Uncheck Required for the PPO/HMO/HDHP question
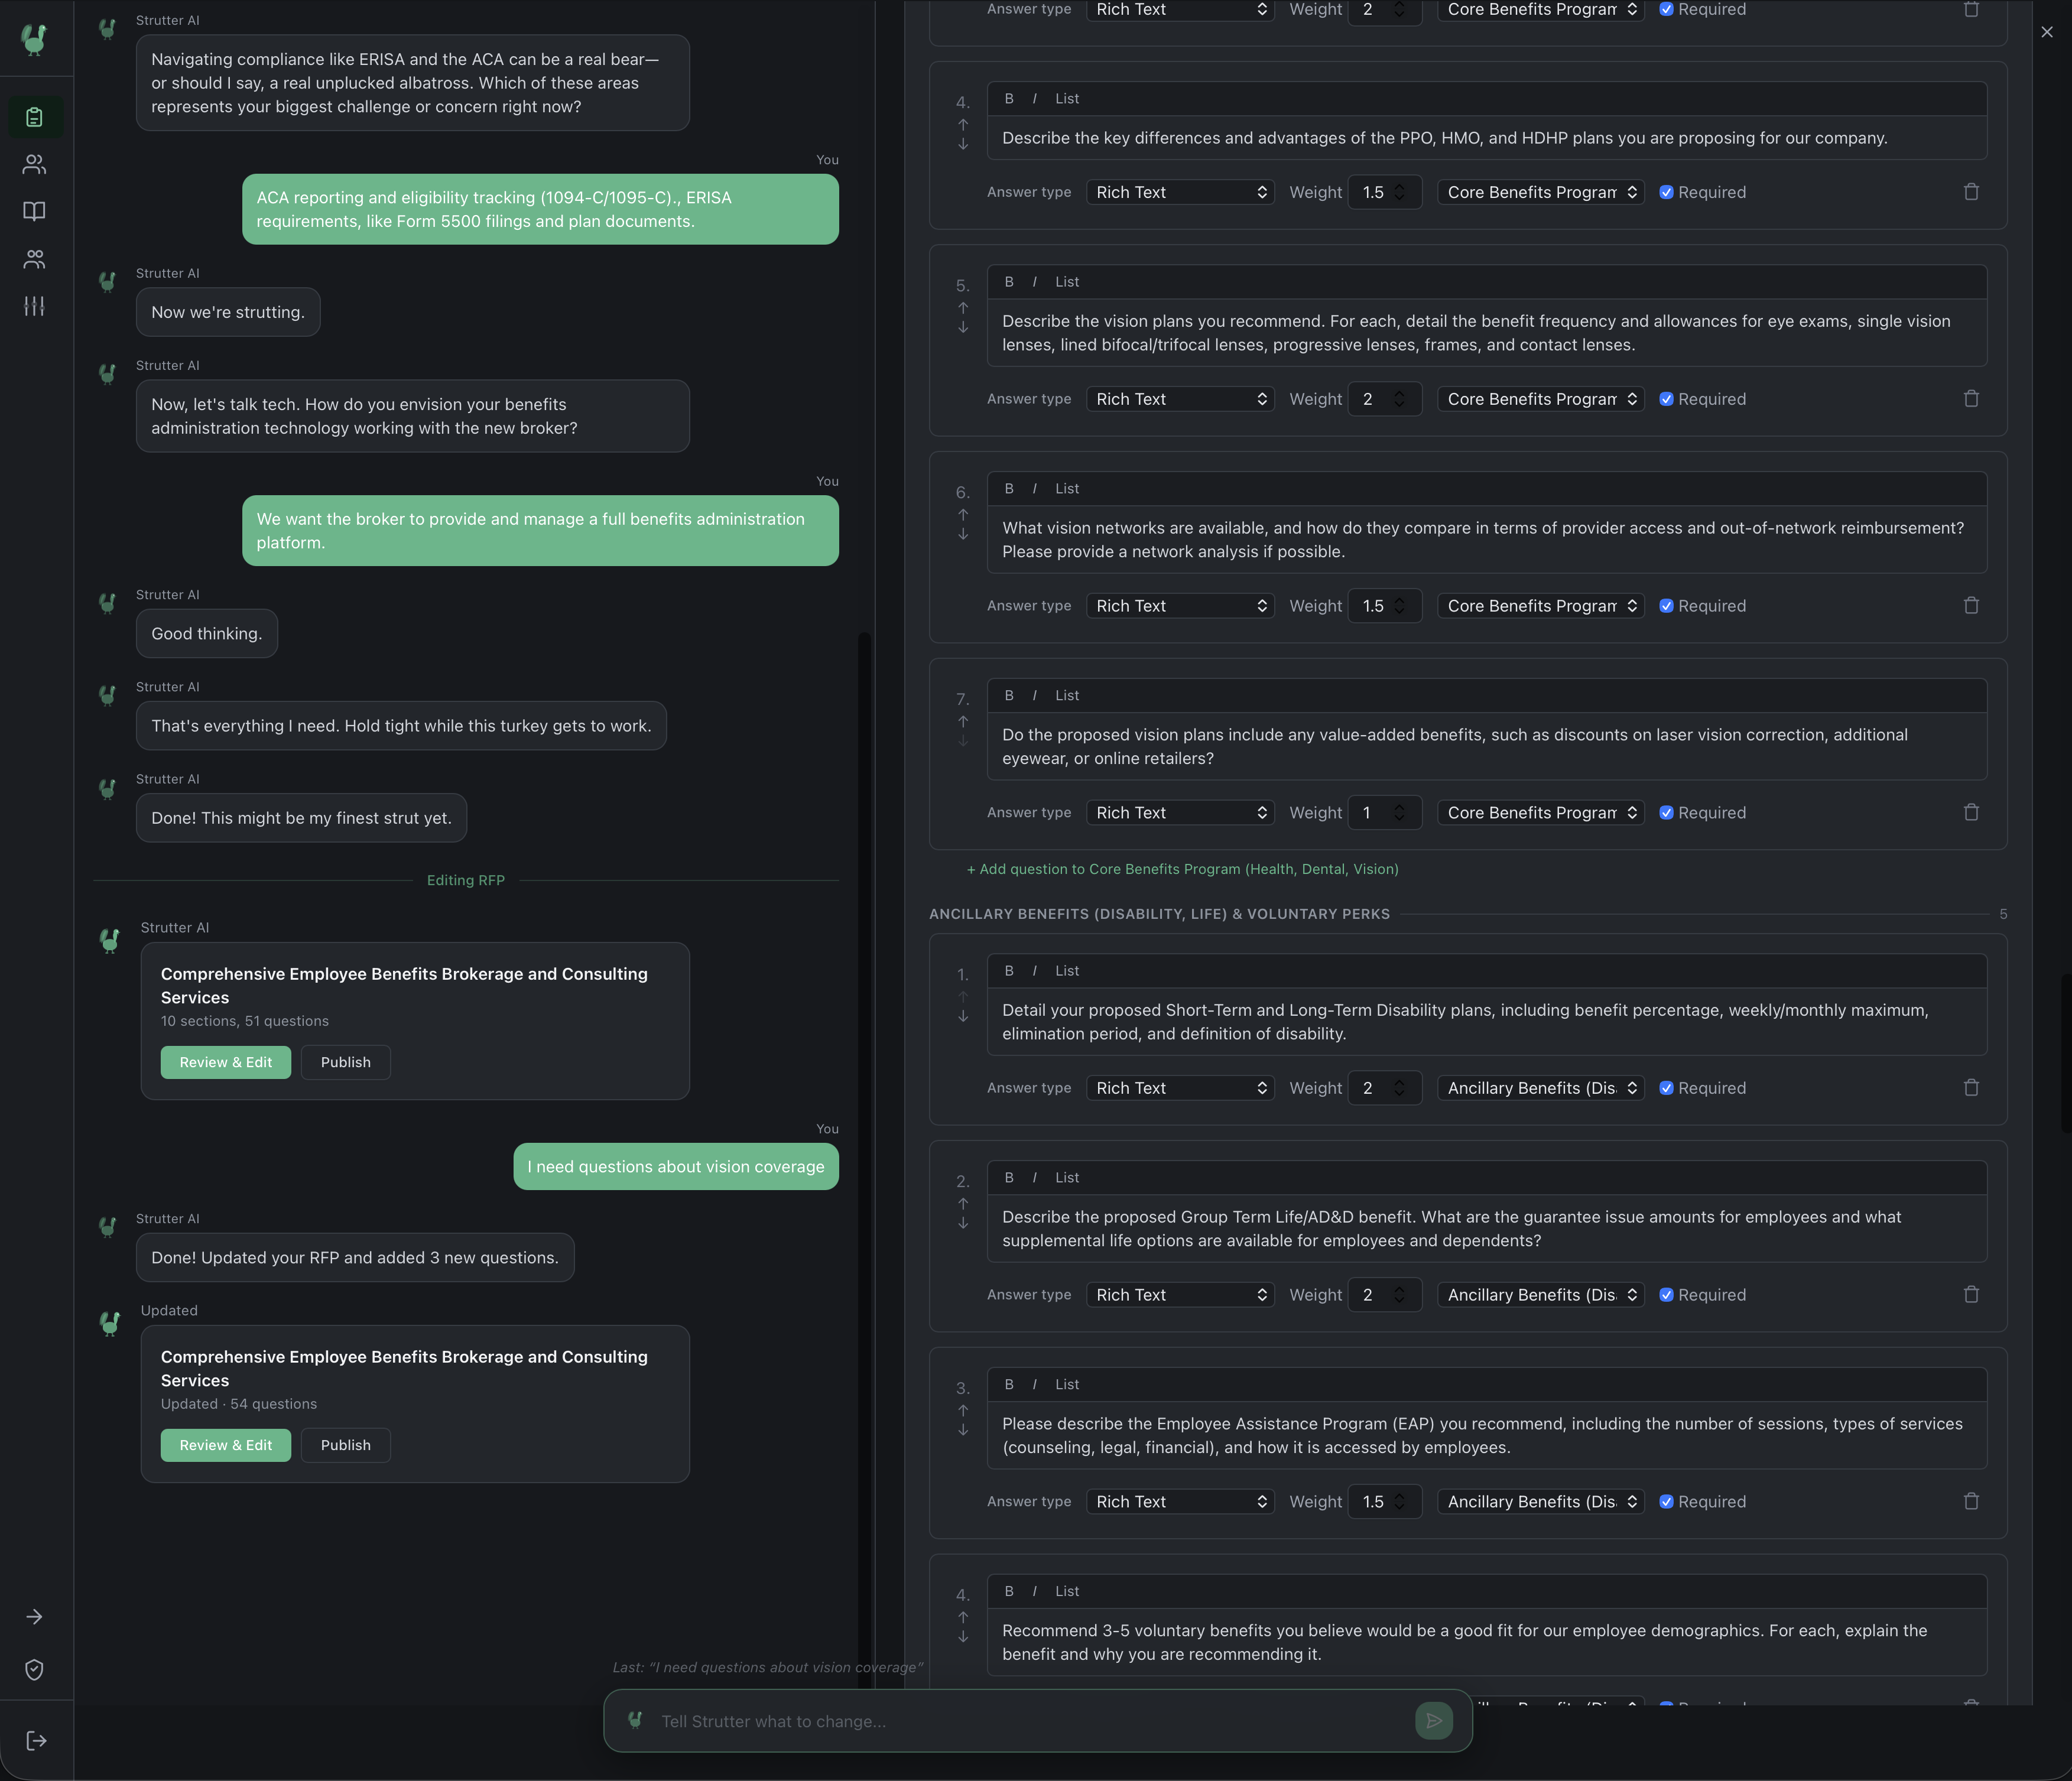Screen dimensions: 2072x1781 pos(1666,192)
